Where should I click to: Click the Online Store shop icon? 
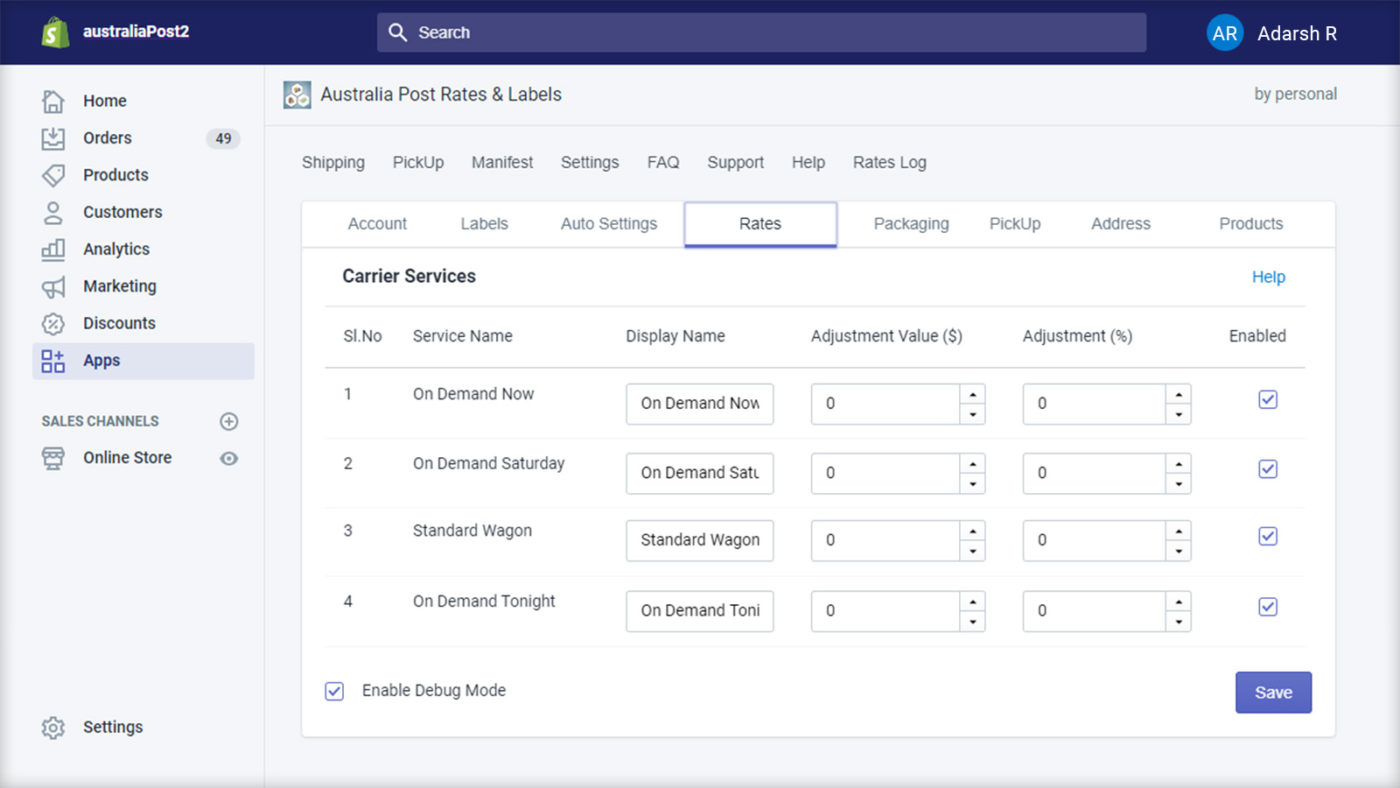pos(53,458)
